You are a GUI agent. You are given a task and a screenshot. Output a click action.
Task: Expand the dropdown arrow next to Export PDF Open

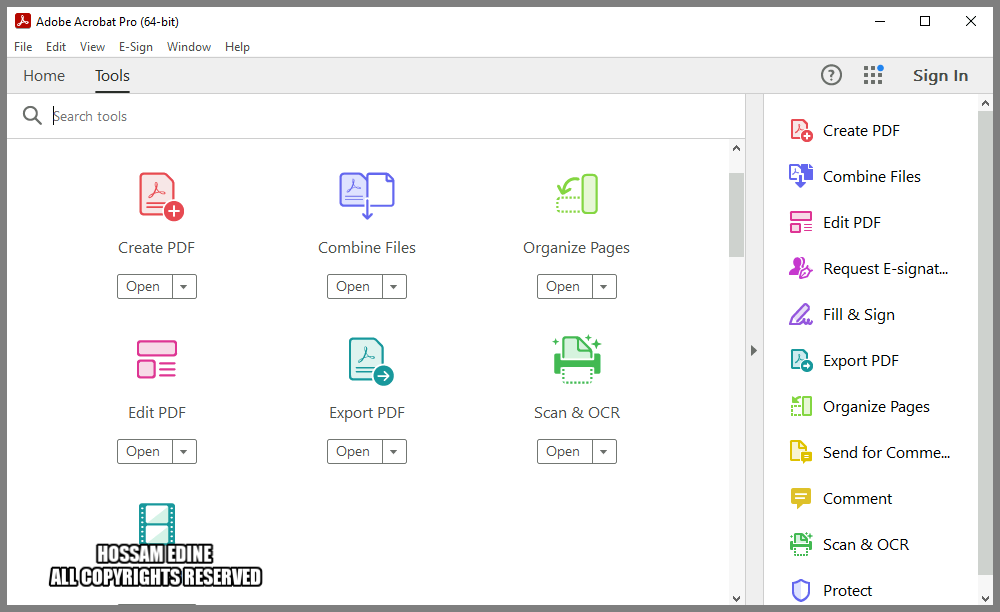point(394,452)
